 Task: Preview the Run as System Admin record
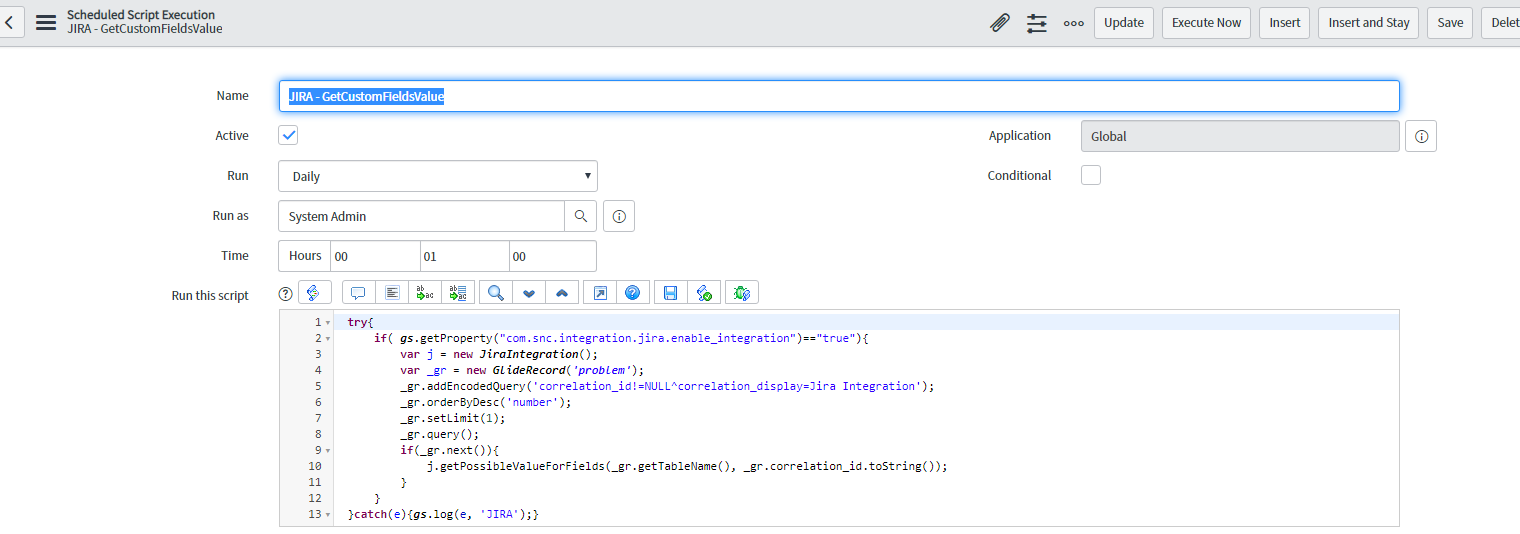pyautogui.click(x=619, y=216)
